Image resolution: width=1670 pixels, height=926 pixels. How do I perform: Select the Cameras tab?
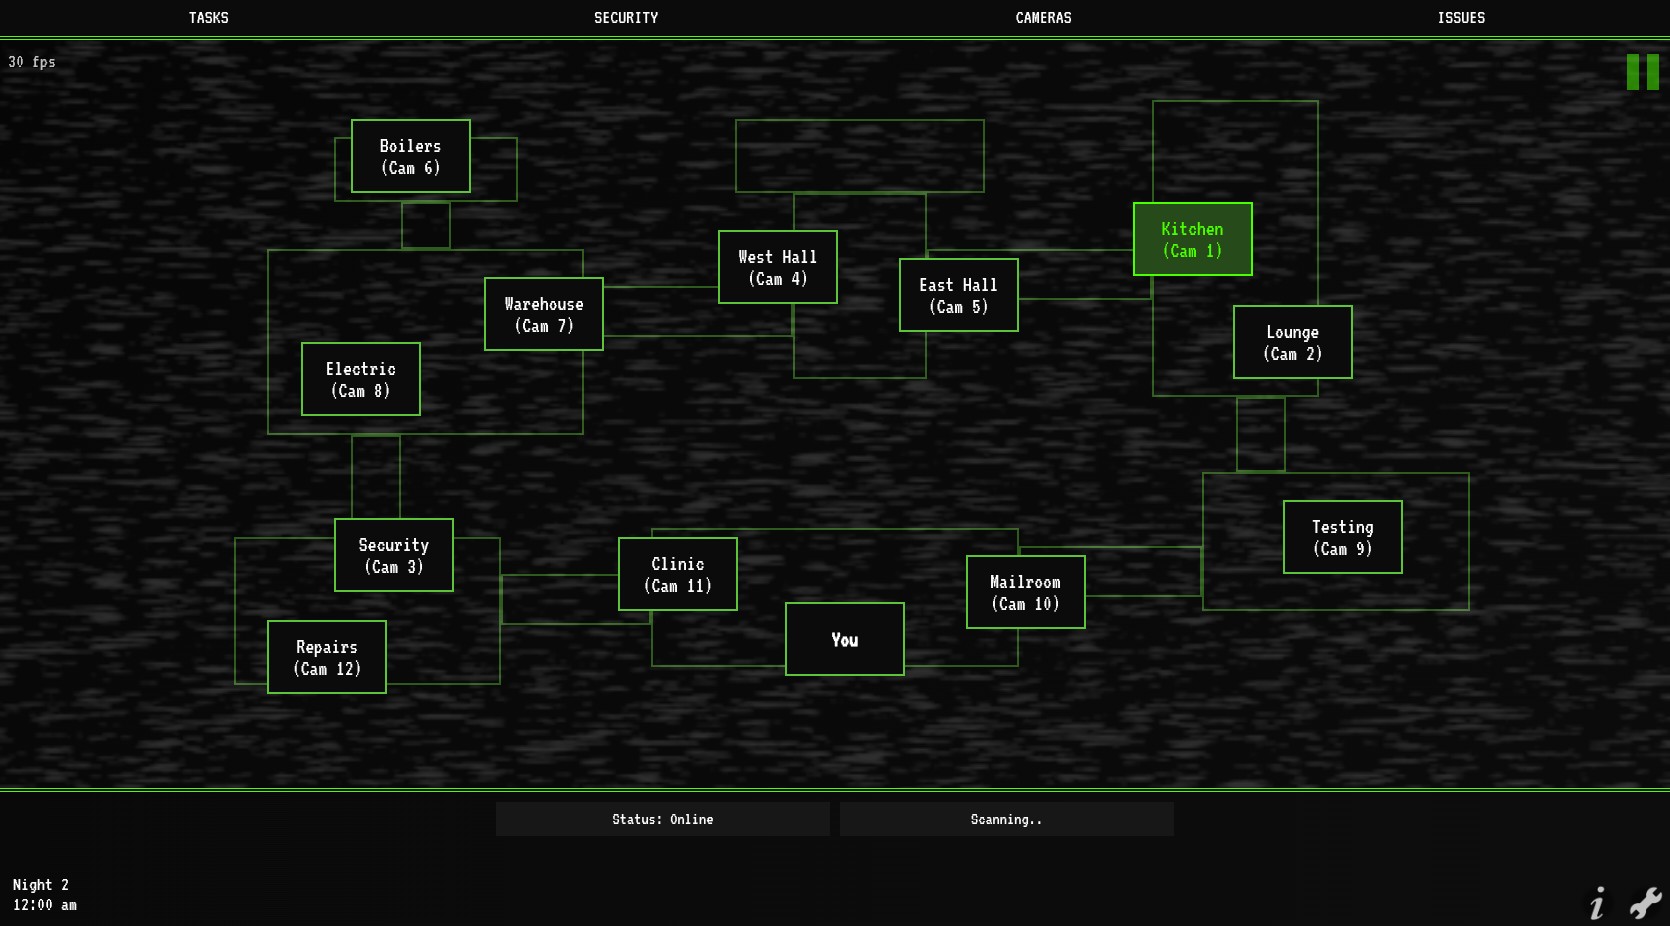tap(1043, 18)
